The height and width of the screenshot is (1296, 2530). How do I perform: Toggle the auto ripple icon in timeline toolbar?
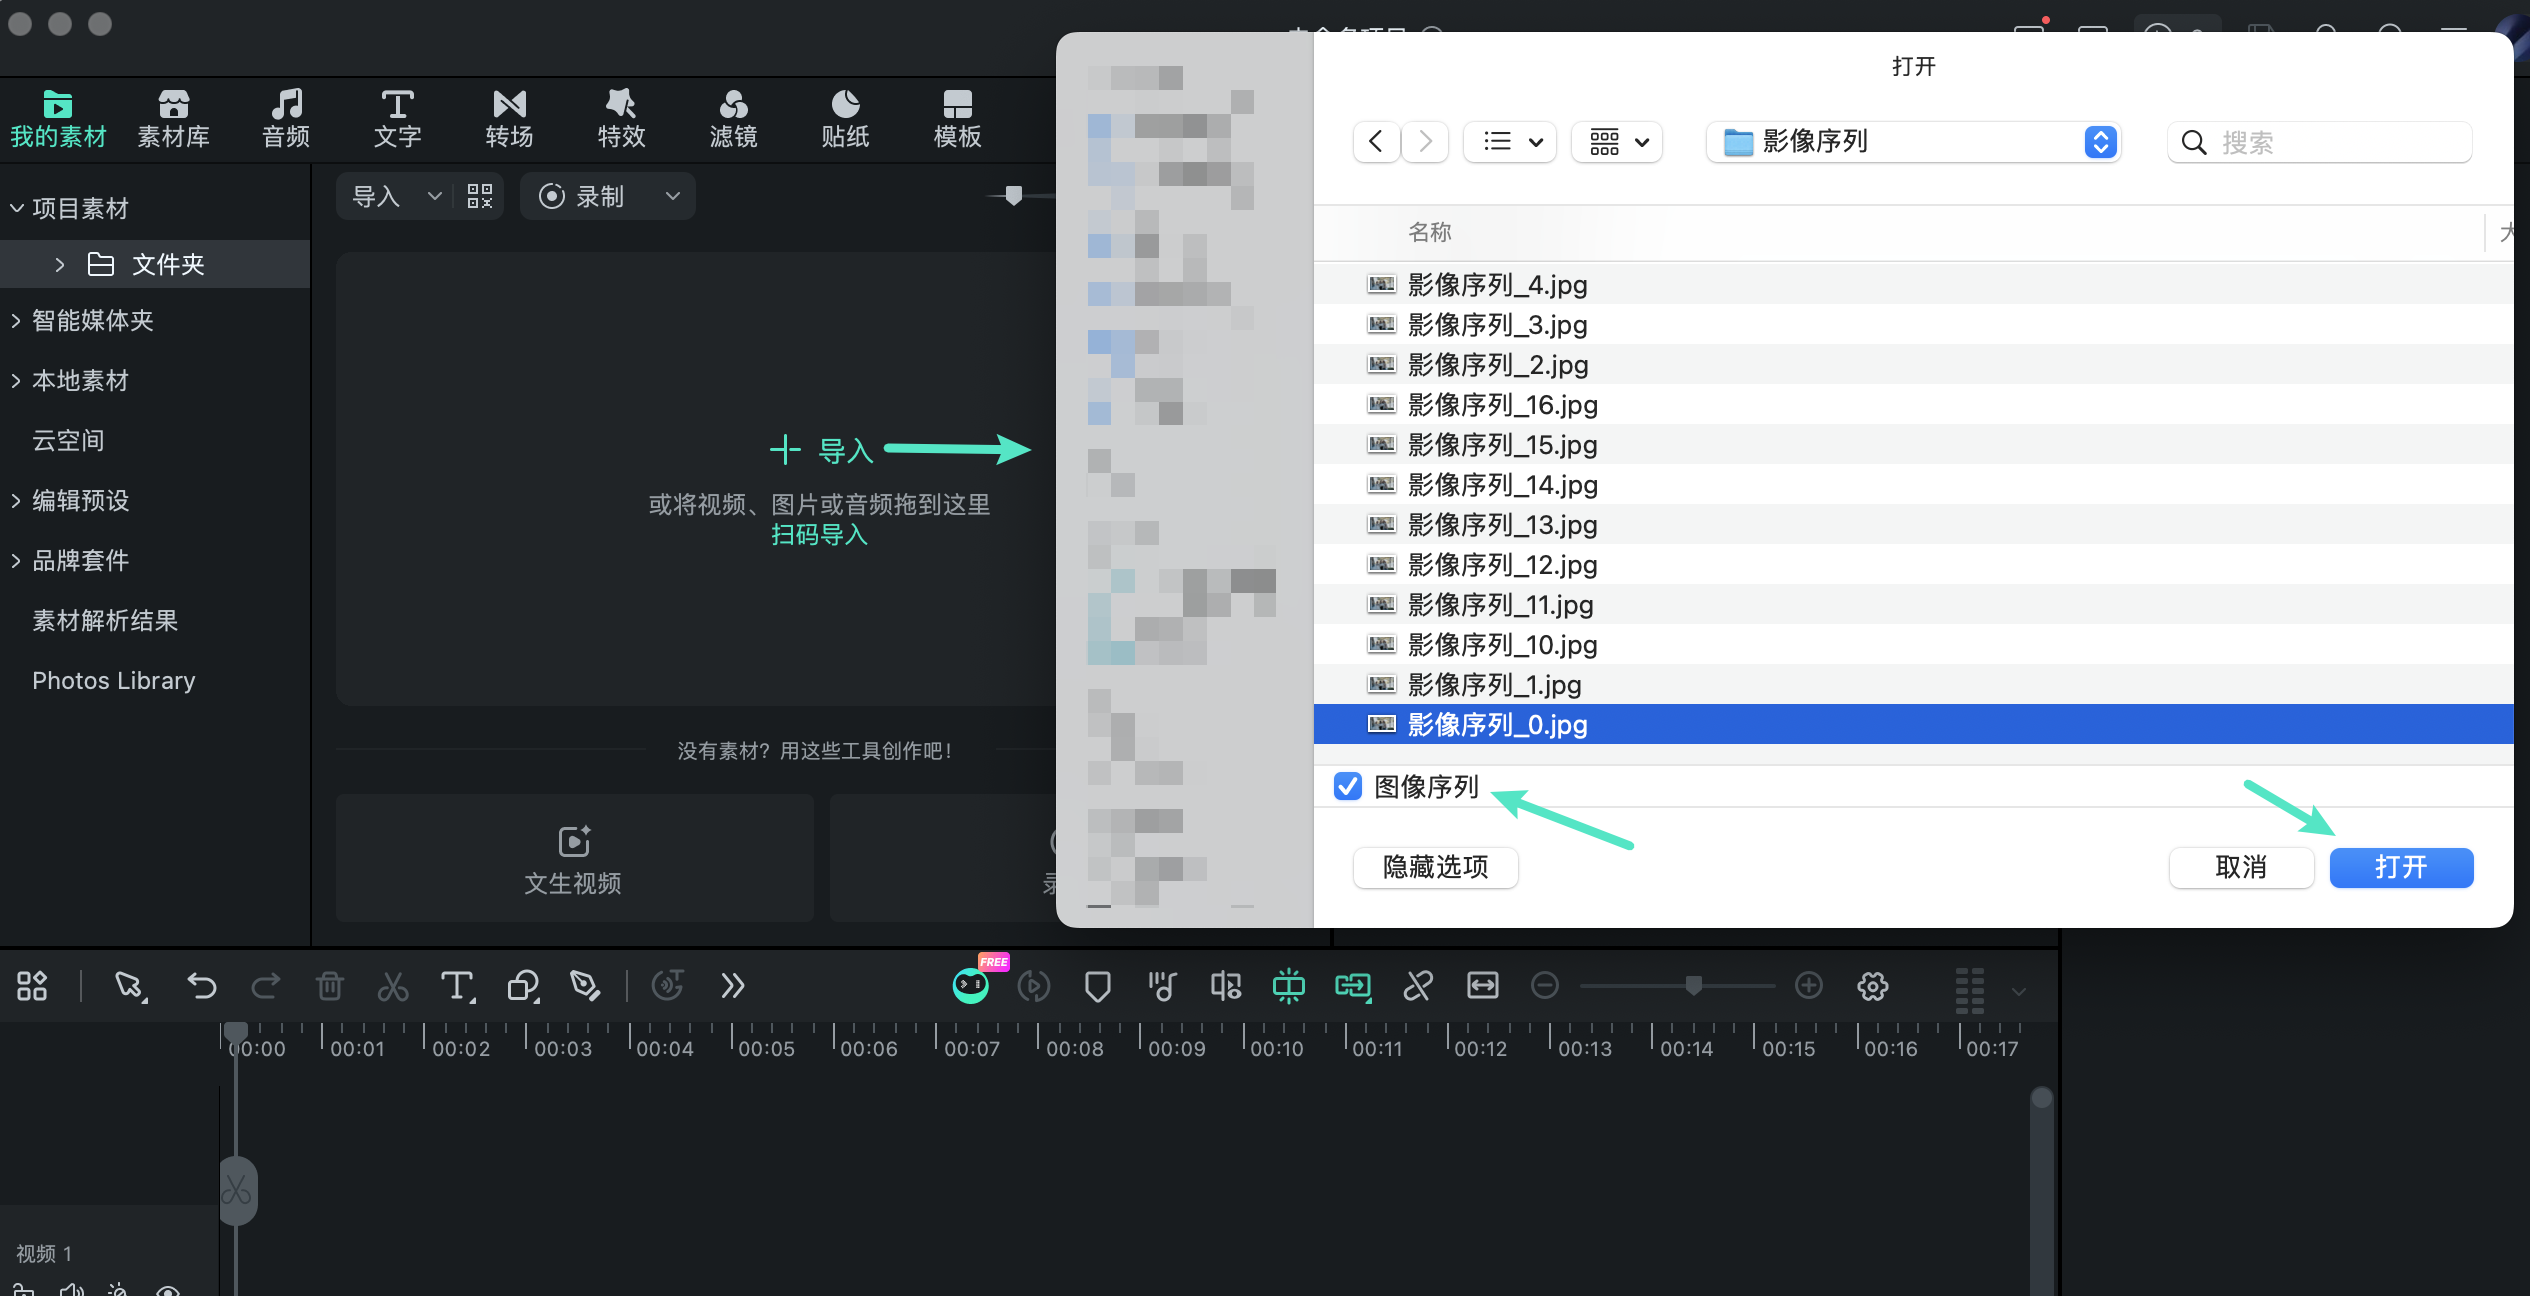(1289, 986)
